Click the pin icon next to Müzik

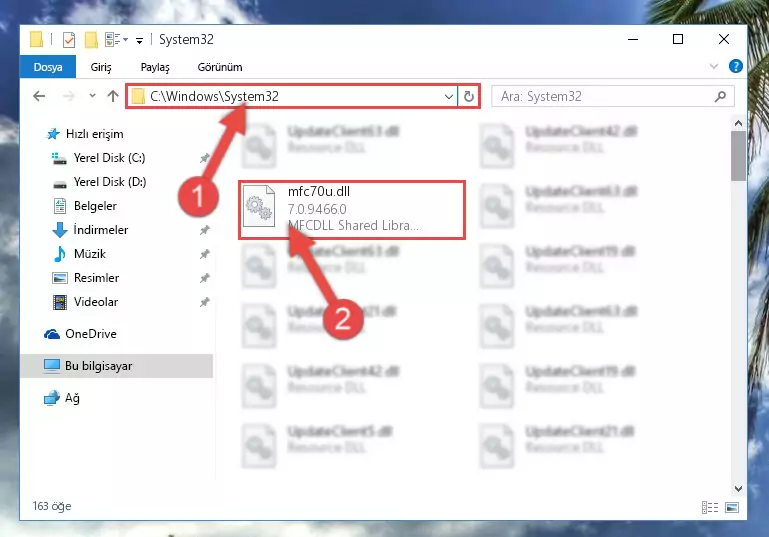[x=205, y=254]
